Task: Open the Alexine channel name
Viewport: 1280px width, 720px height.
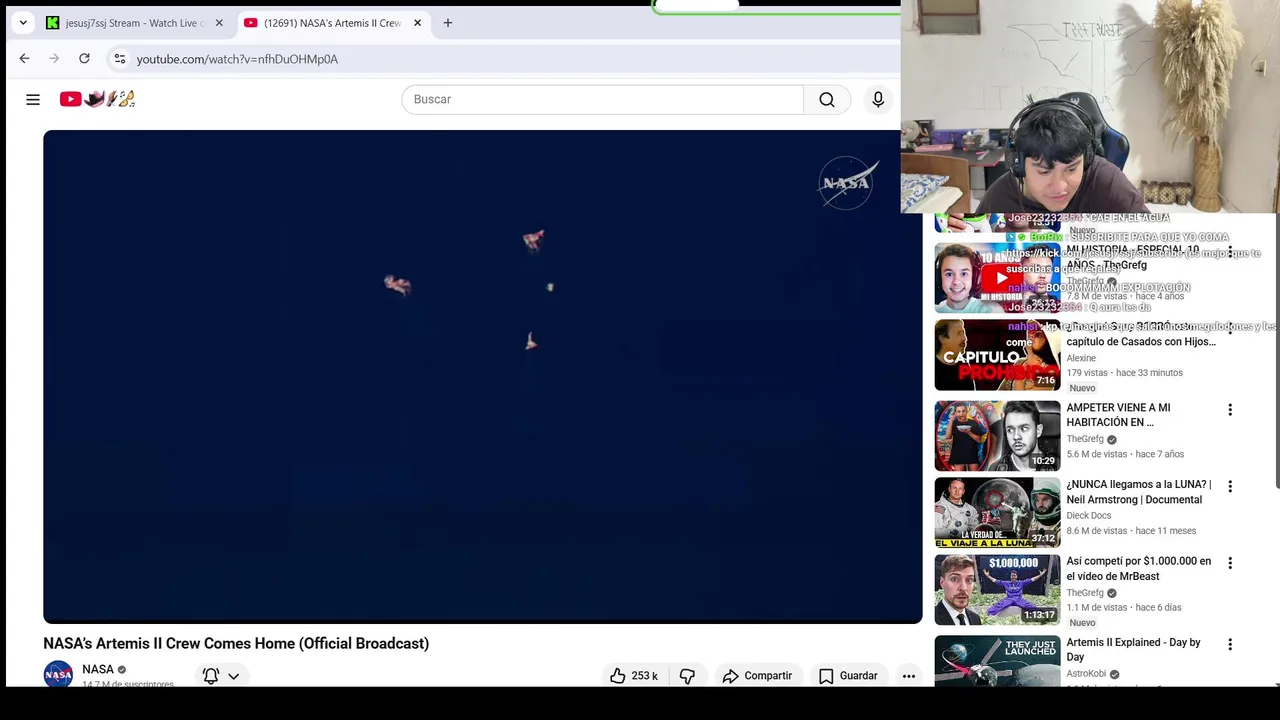Action: (x=1081, y=358)
